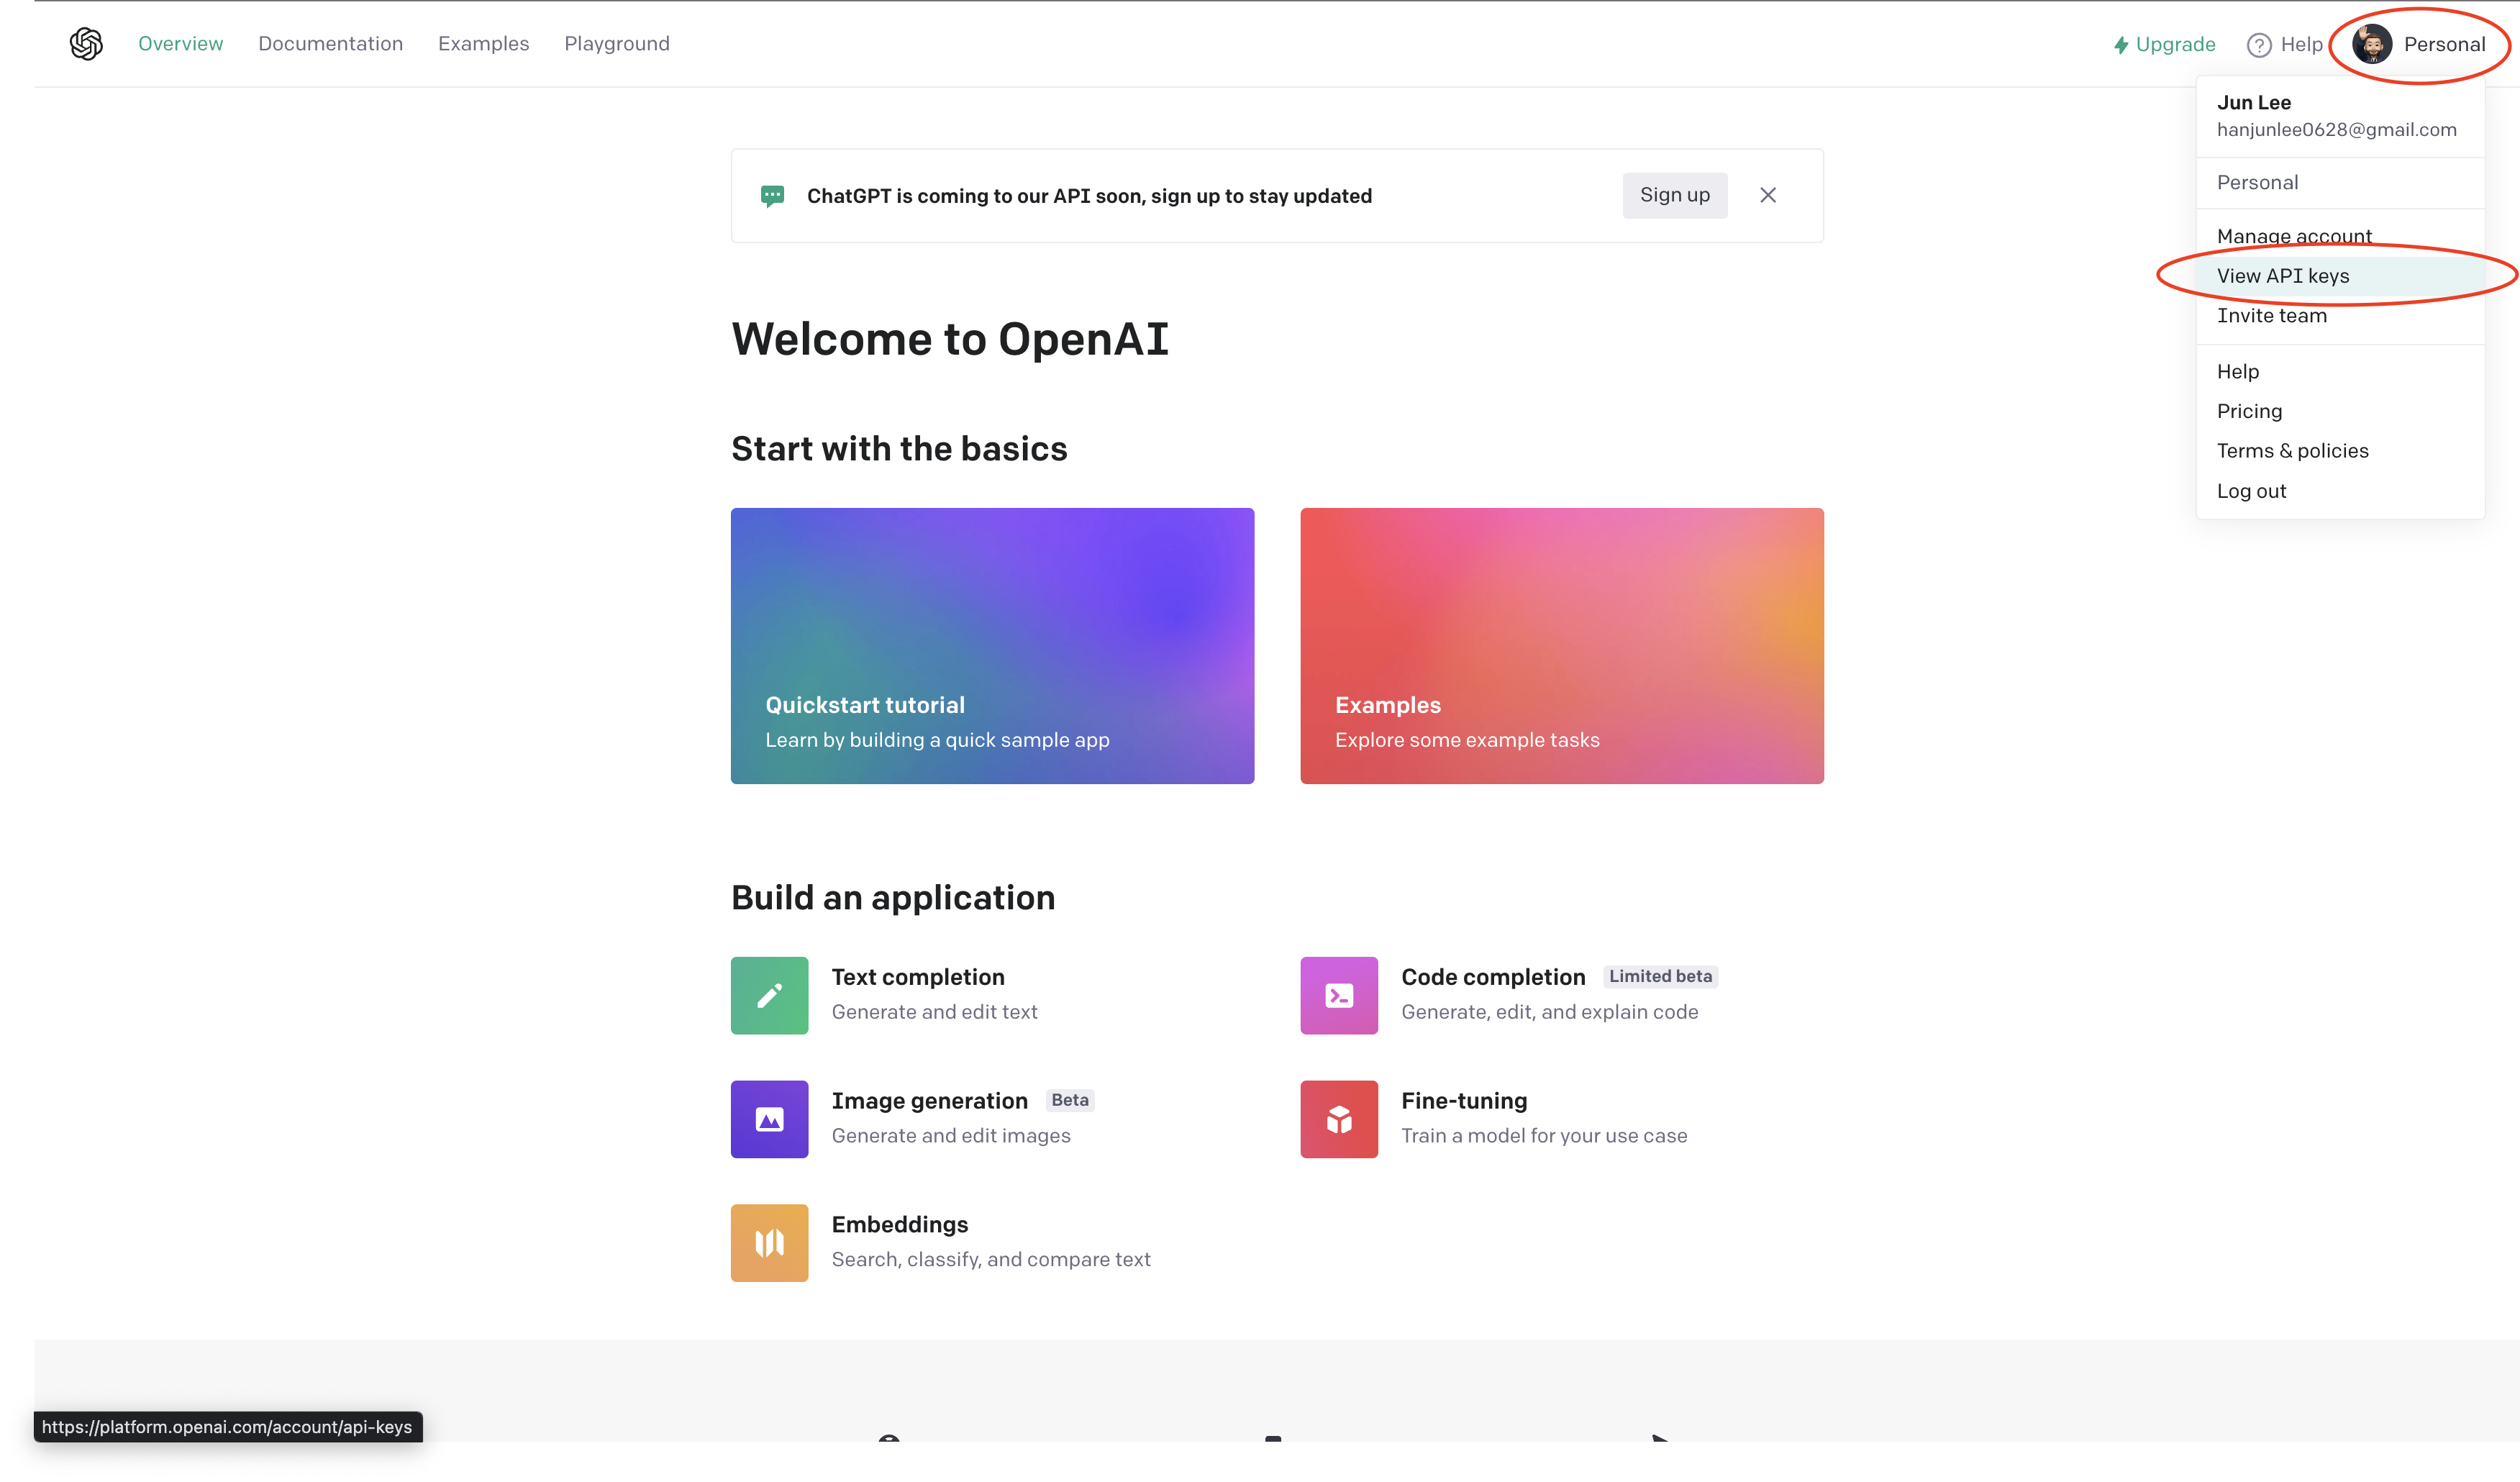Dismiss the ChatGPT API announcement banner
Screen dimensions: 2520x1482
1767,195
